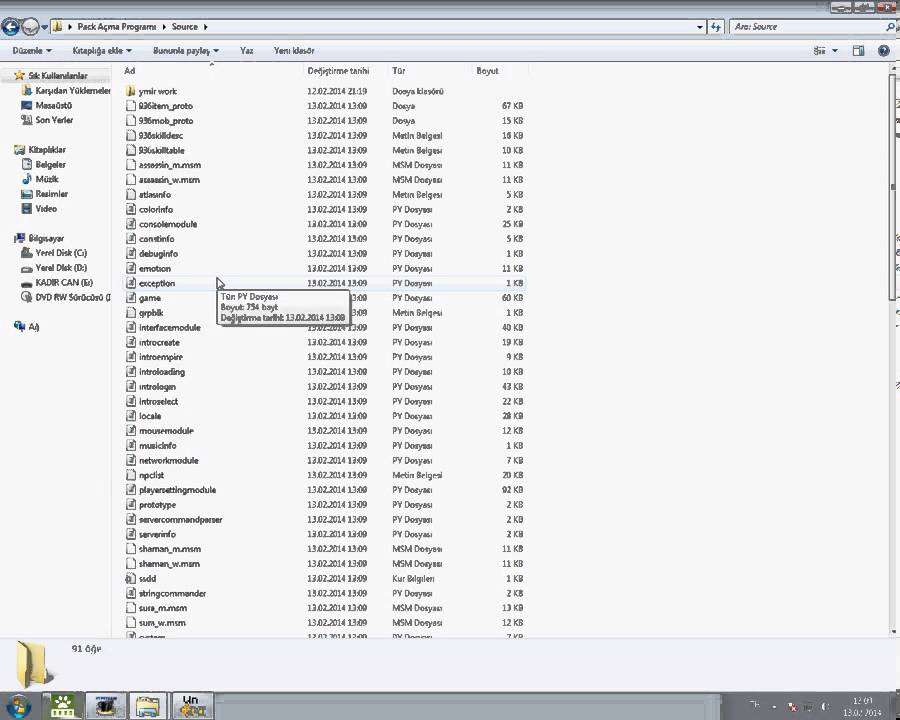This screenshot has height=720, width=900.
Task: Go back with the Back arrow button
Action: 10,26
